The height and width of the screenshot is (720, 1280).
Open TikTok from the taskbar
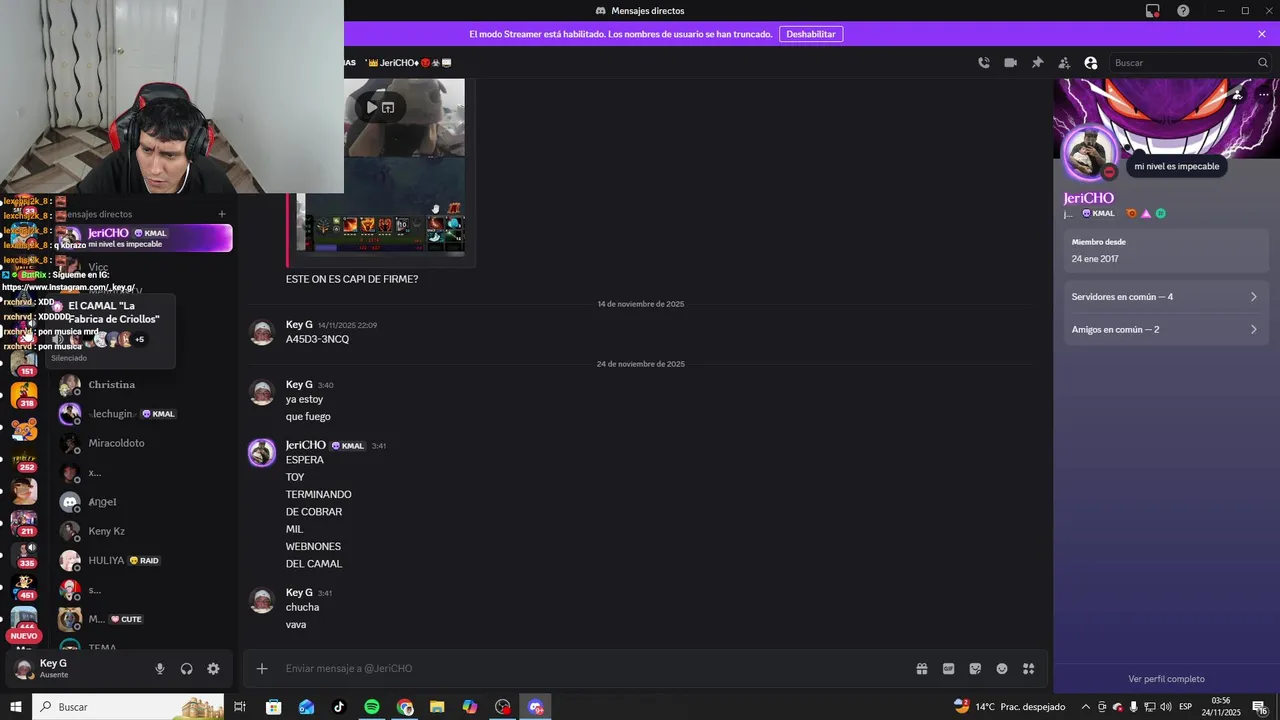(339, 707)
